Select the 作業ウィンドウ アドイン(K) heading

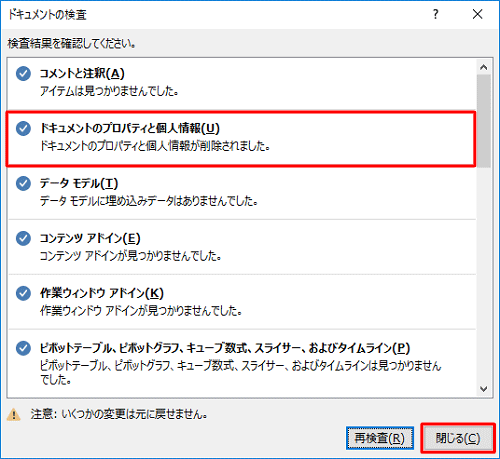tap(102, 293)
